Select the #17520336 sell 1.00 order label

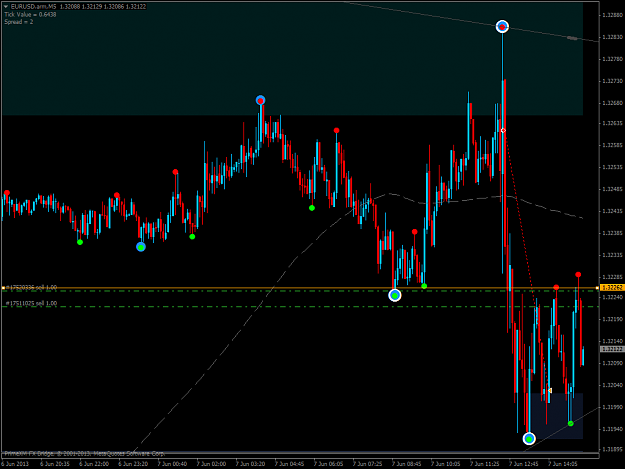click(31, 287)
